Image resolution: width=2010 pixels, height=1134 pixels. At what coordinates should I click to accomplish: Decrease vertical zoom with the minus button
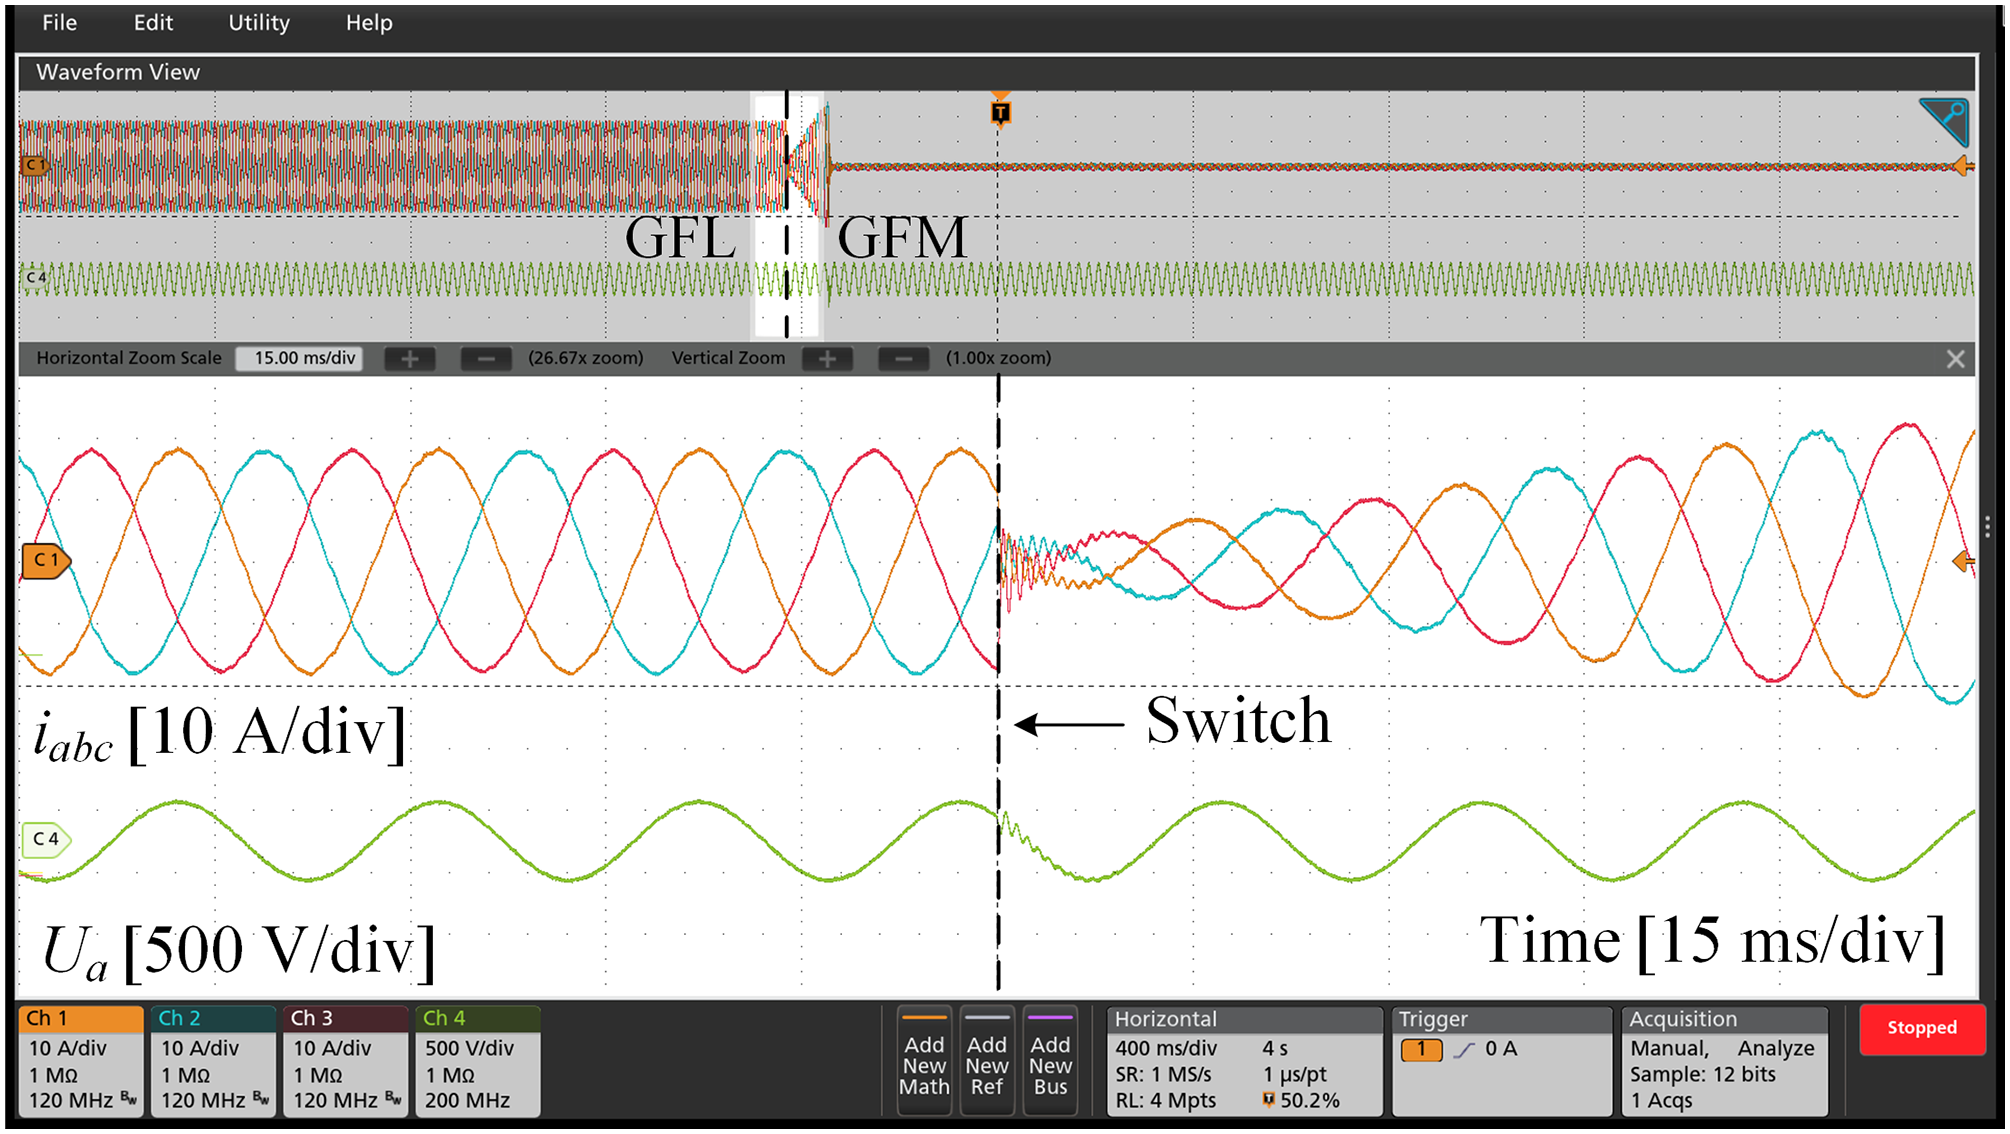click(x=903, y=358)
